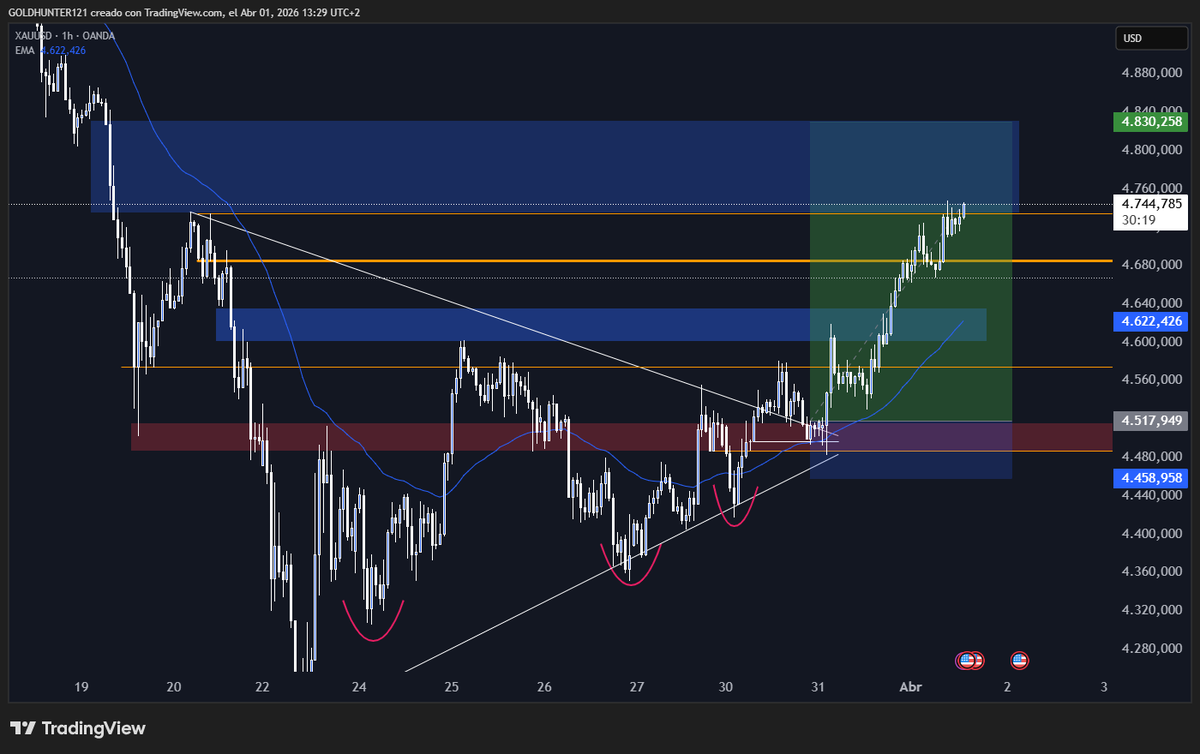Click the 4.360,000 price axis value

coord(1152,572)
